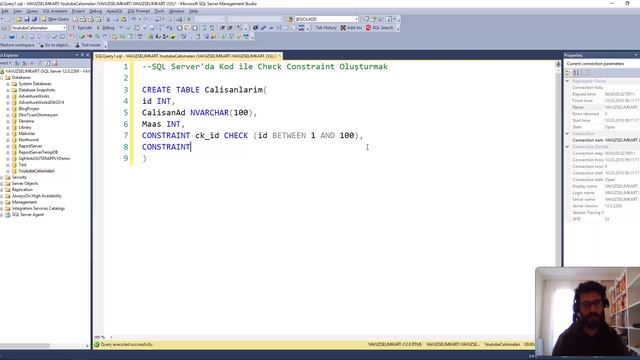Open the SQL Assistant menu
This screenshot has height=360, width=640.
click(x=55, y=11)
